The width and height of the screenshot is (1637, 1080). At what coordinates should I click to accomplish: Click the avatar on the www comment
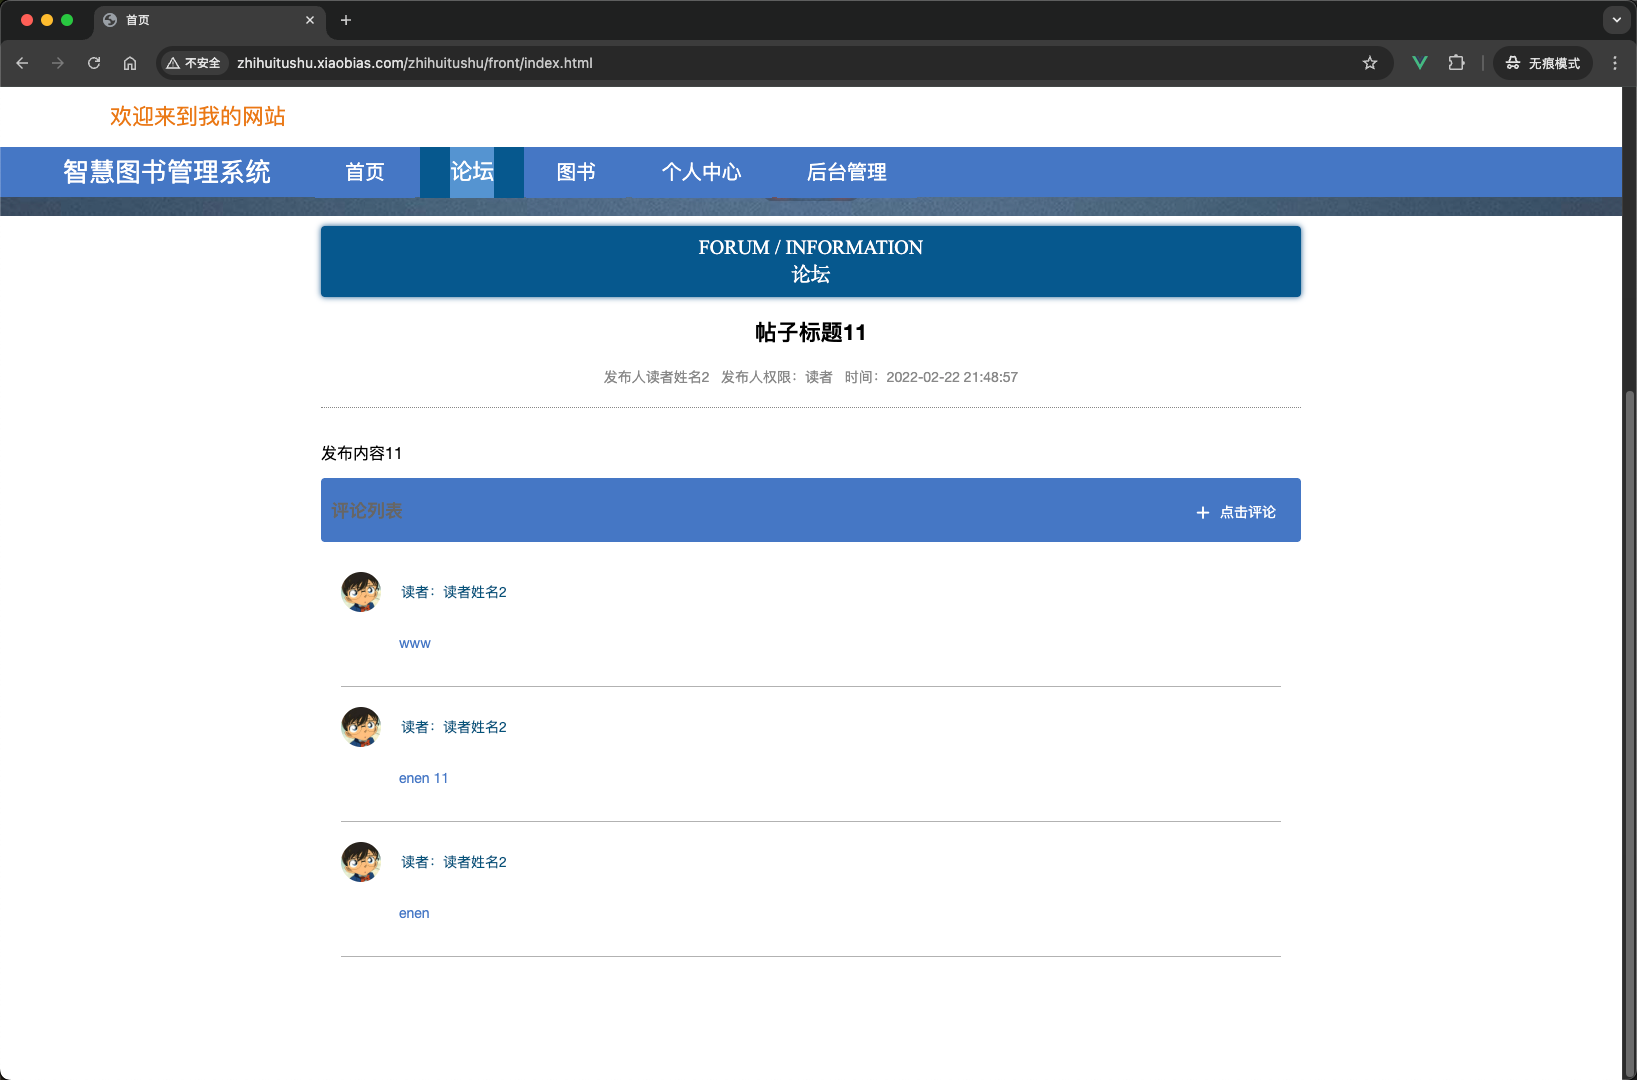coord(361,592)
